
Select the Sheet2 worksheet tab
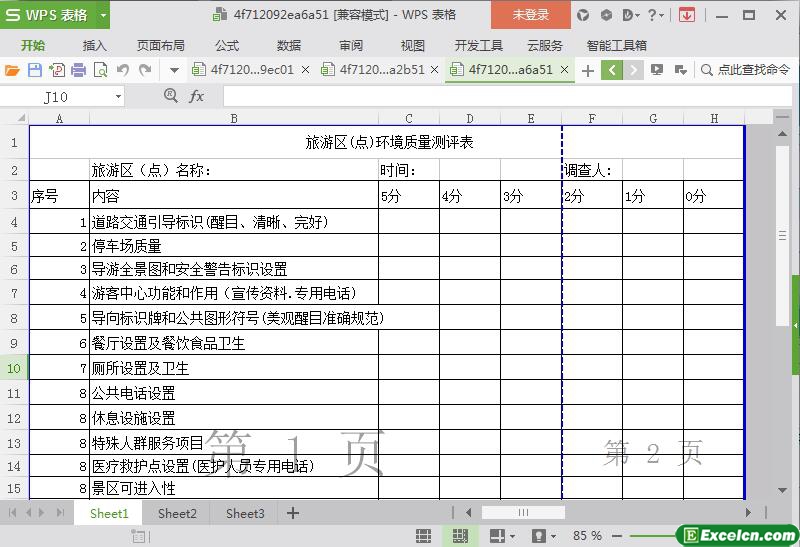tap(177, 513)
